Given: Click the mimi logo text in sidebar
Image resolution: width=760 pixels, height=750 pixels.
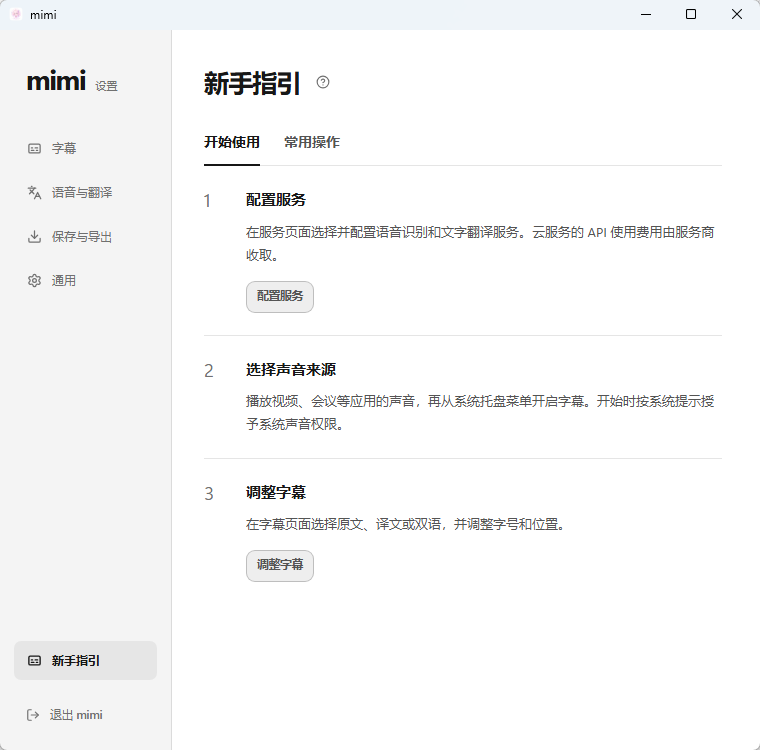Looking at the screenshot, I should click(57, 80).
